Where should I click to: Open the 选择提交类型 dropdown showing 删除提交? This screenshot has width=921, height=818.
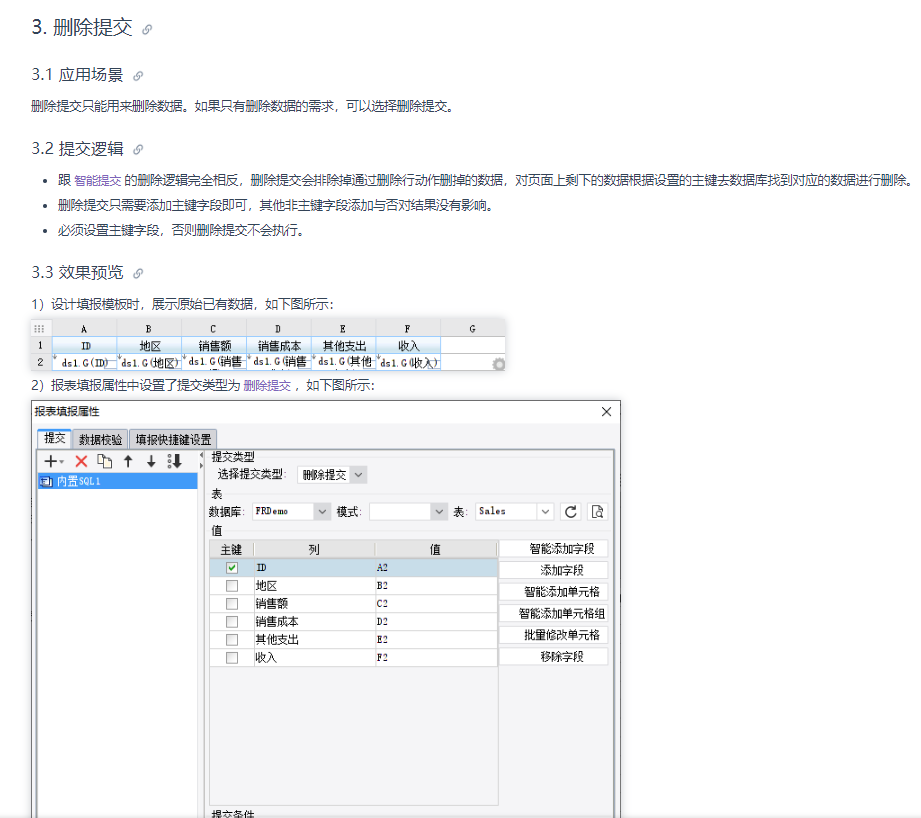coord(332,474)
